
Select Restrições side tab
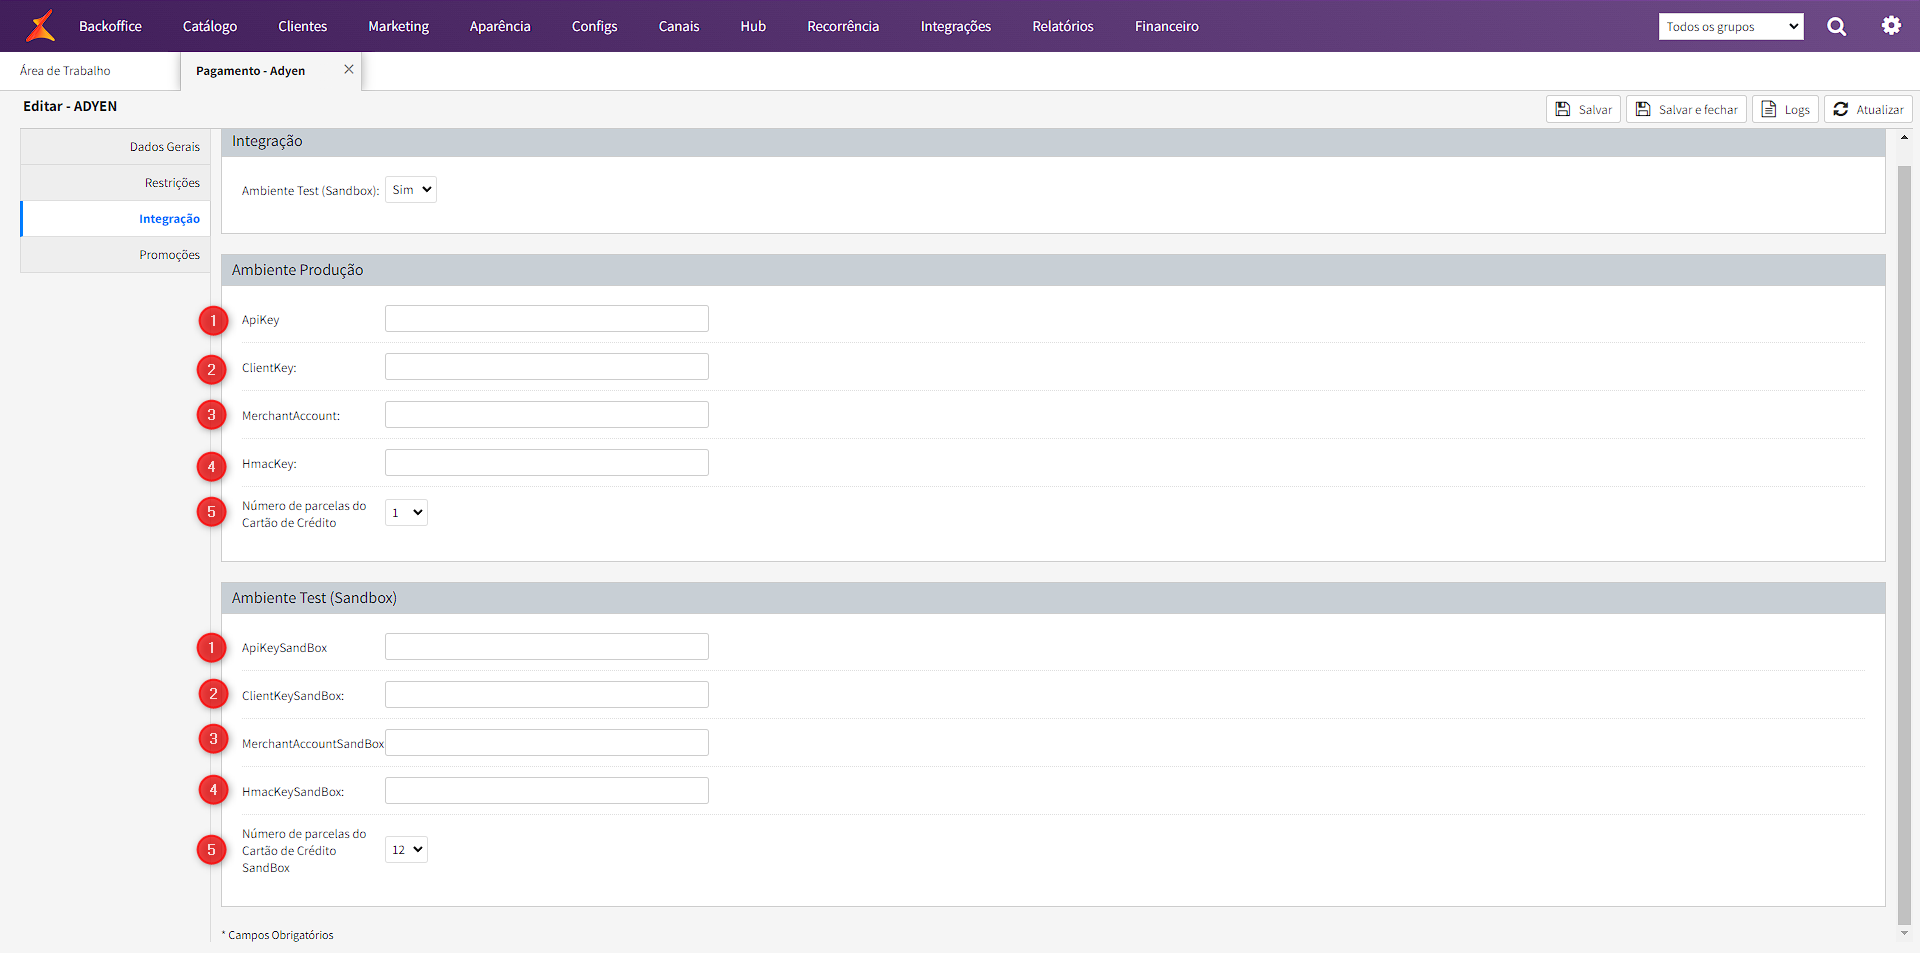[115, 183]
